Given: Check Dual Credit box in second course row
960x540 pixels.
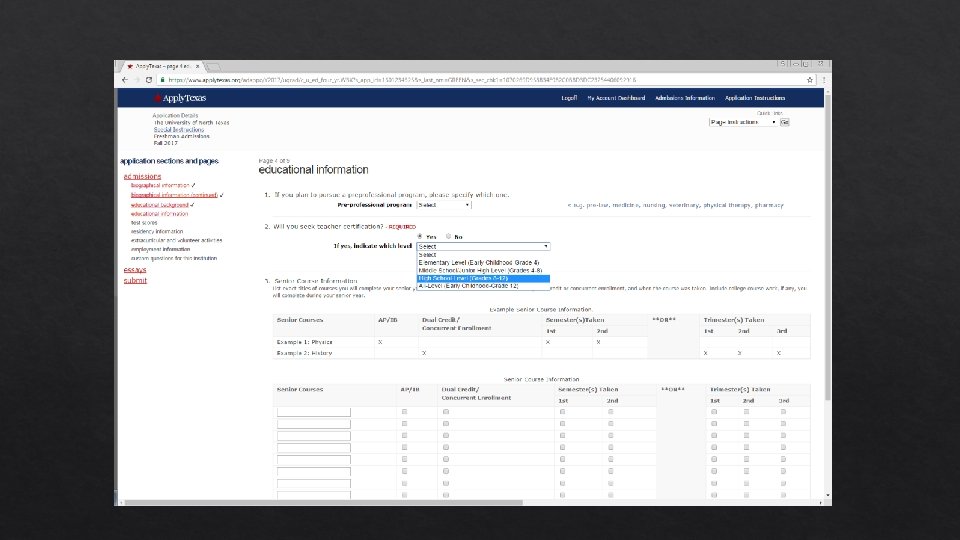Looking at the screenshot, I should click(446, 424).
